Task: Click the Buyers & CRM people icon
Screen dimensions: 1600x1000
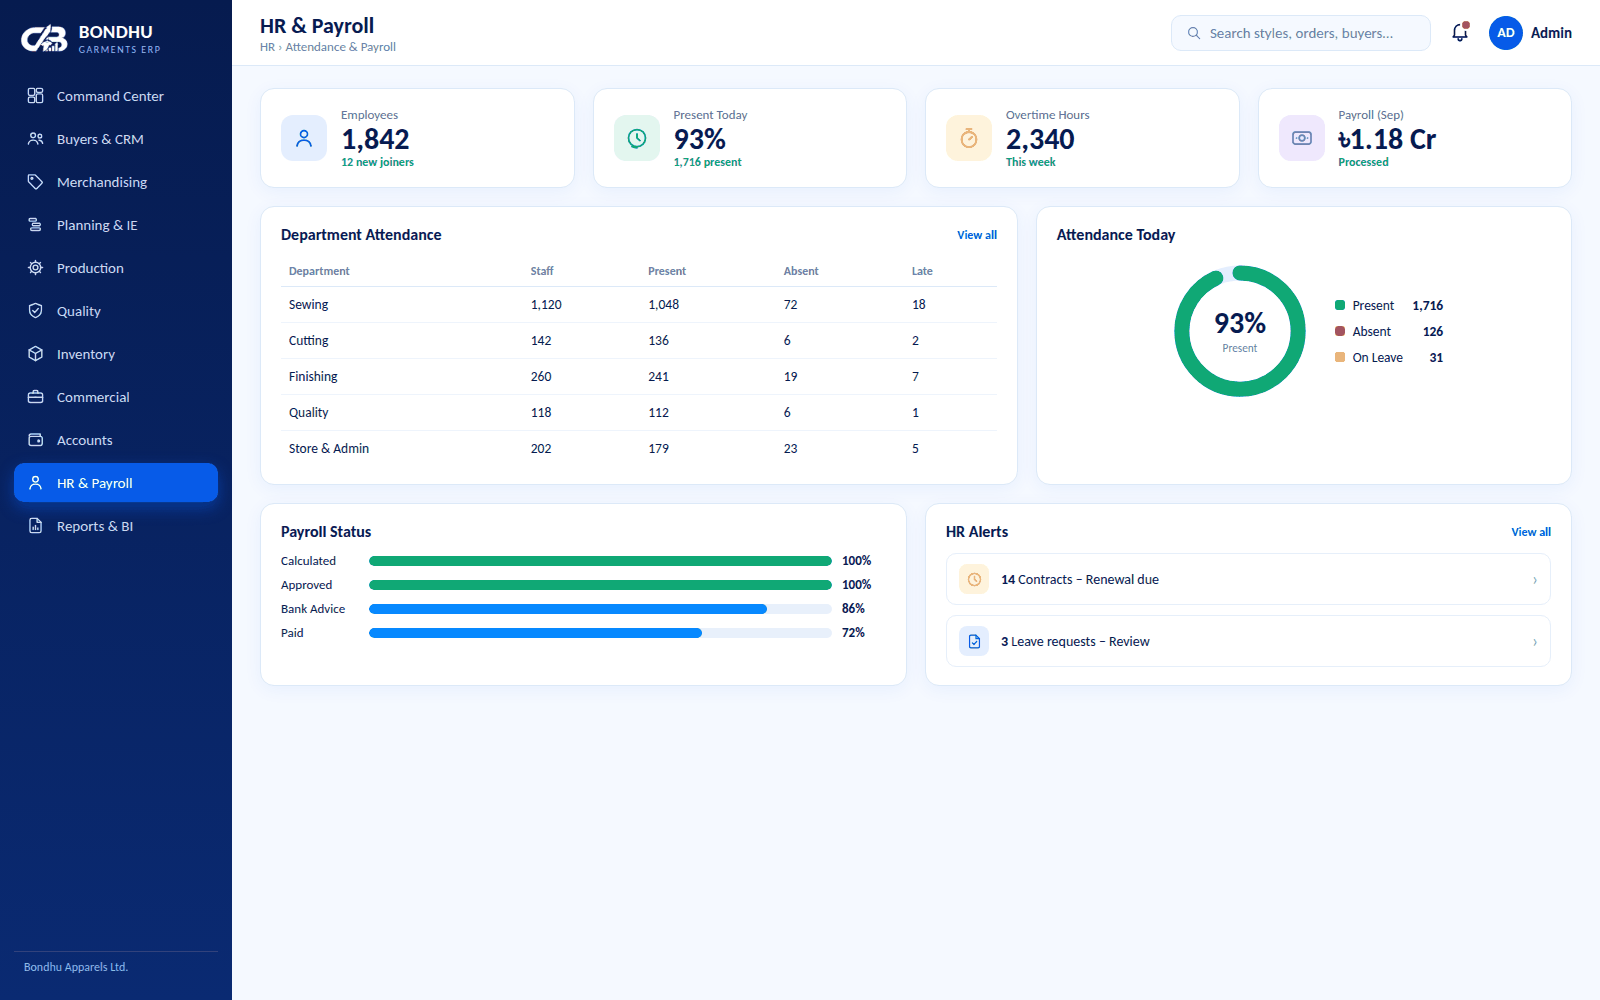Action: click(36, 139)
